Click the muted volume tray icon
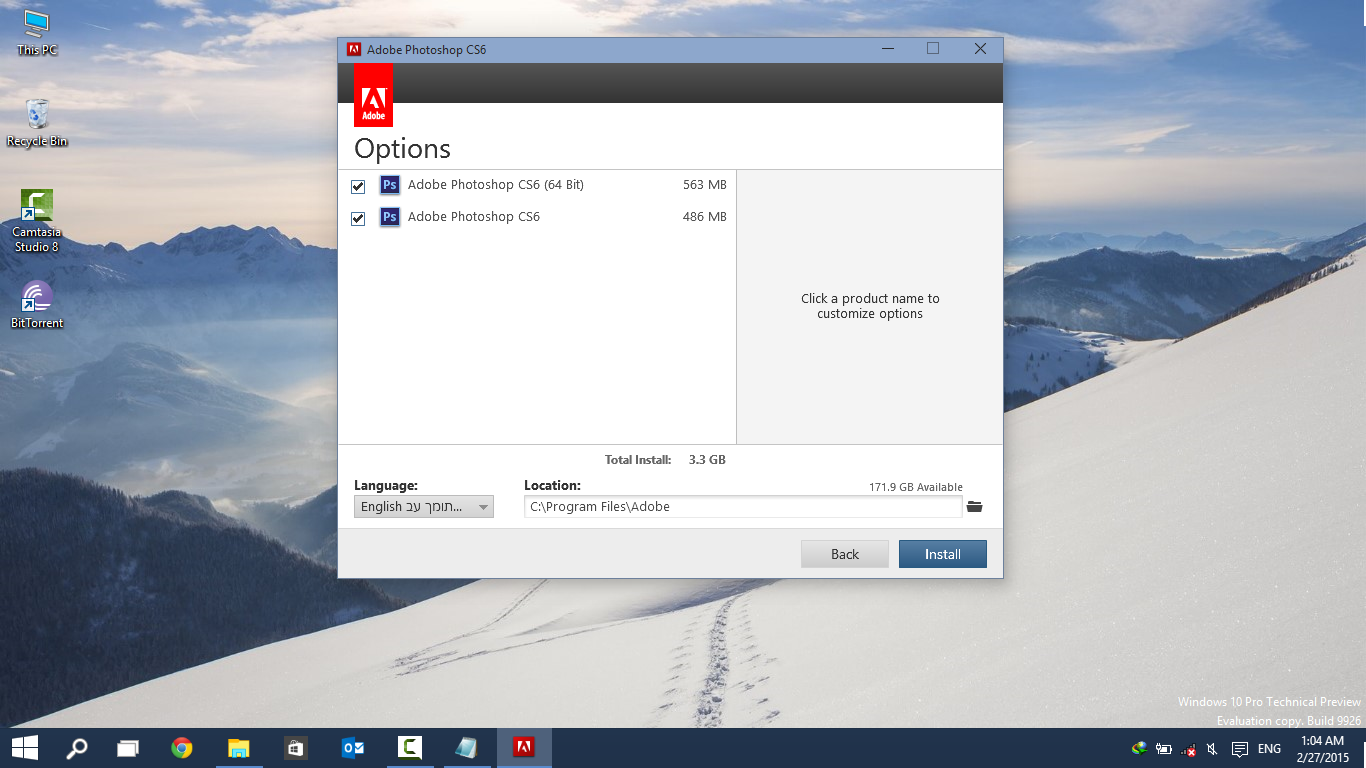This screenshot has height=768, width=1366. [1212, 749]
